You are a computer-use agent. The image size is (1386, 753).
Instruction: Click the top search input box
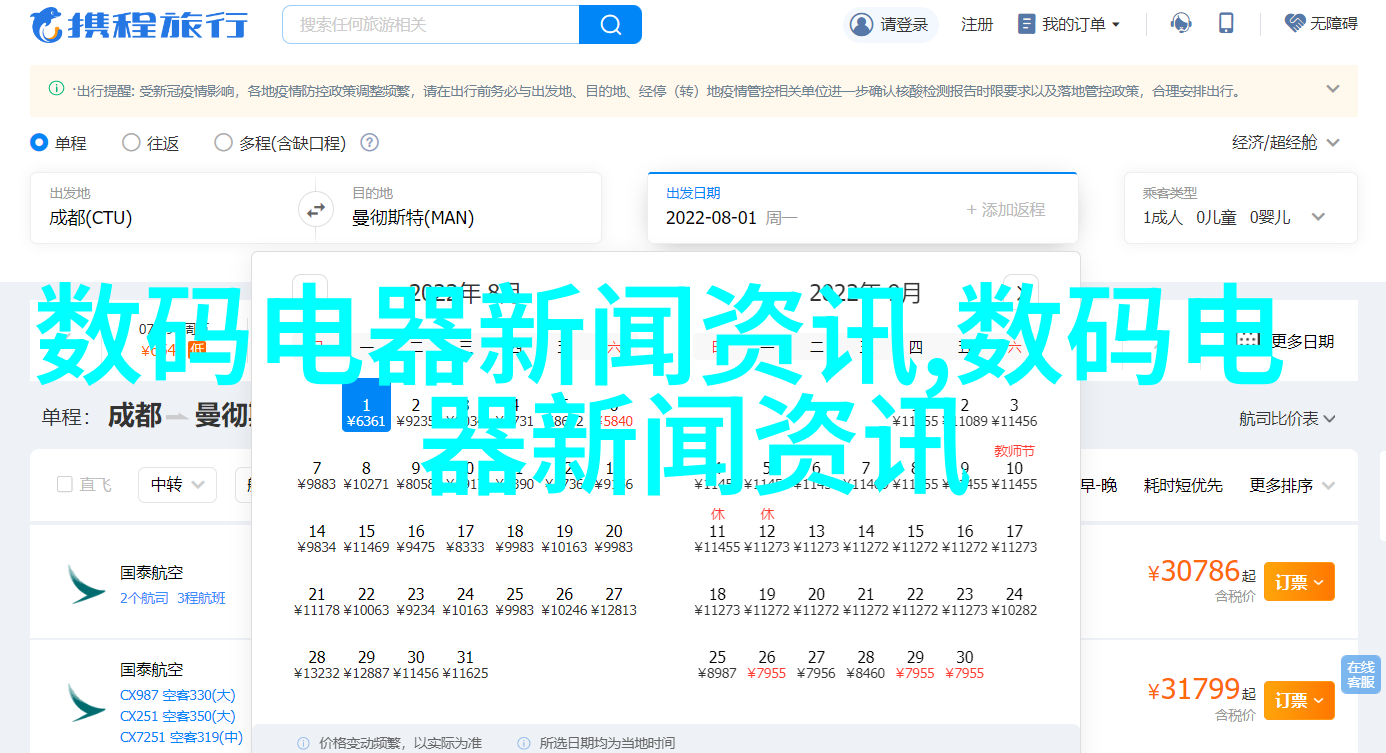[431, 24]
